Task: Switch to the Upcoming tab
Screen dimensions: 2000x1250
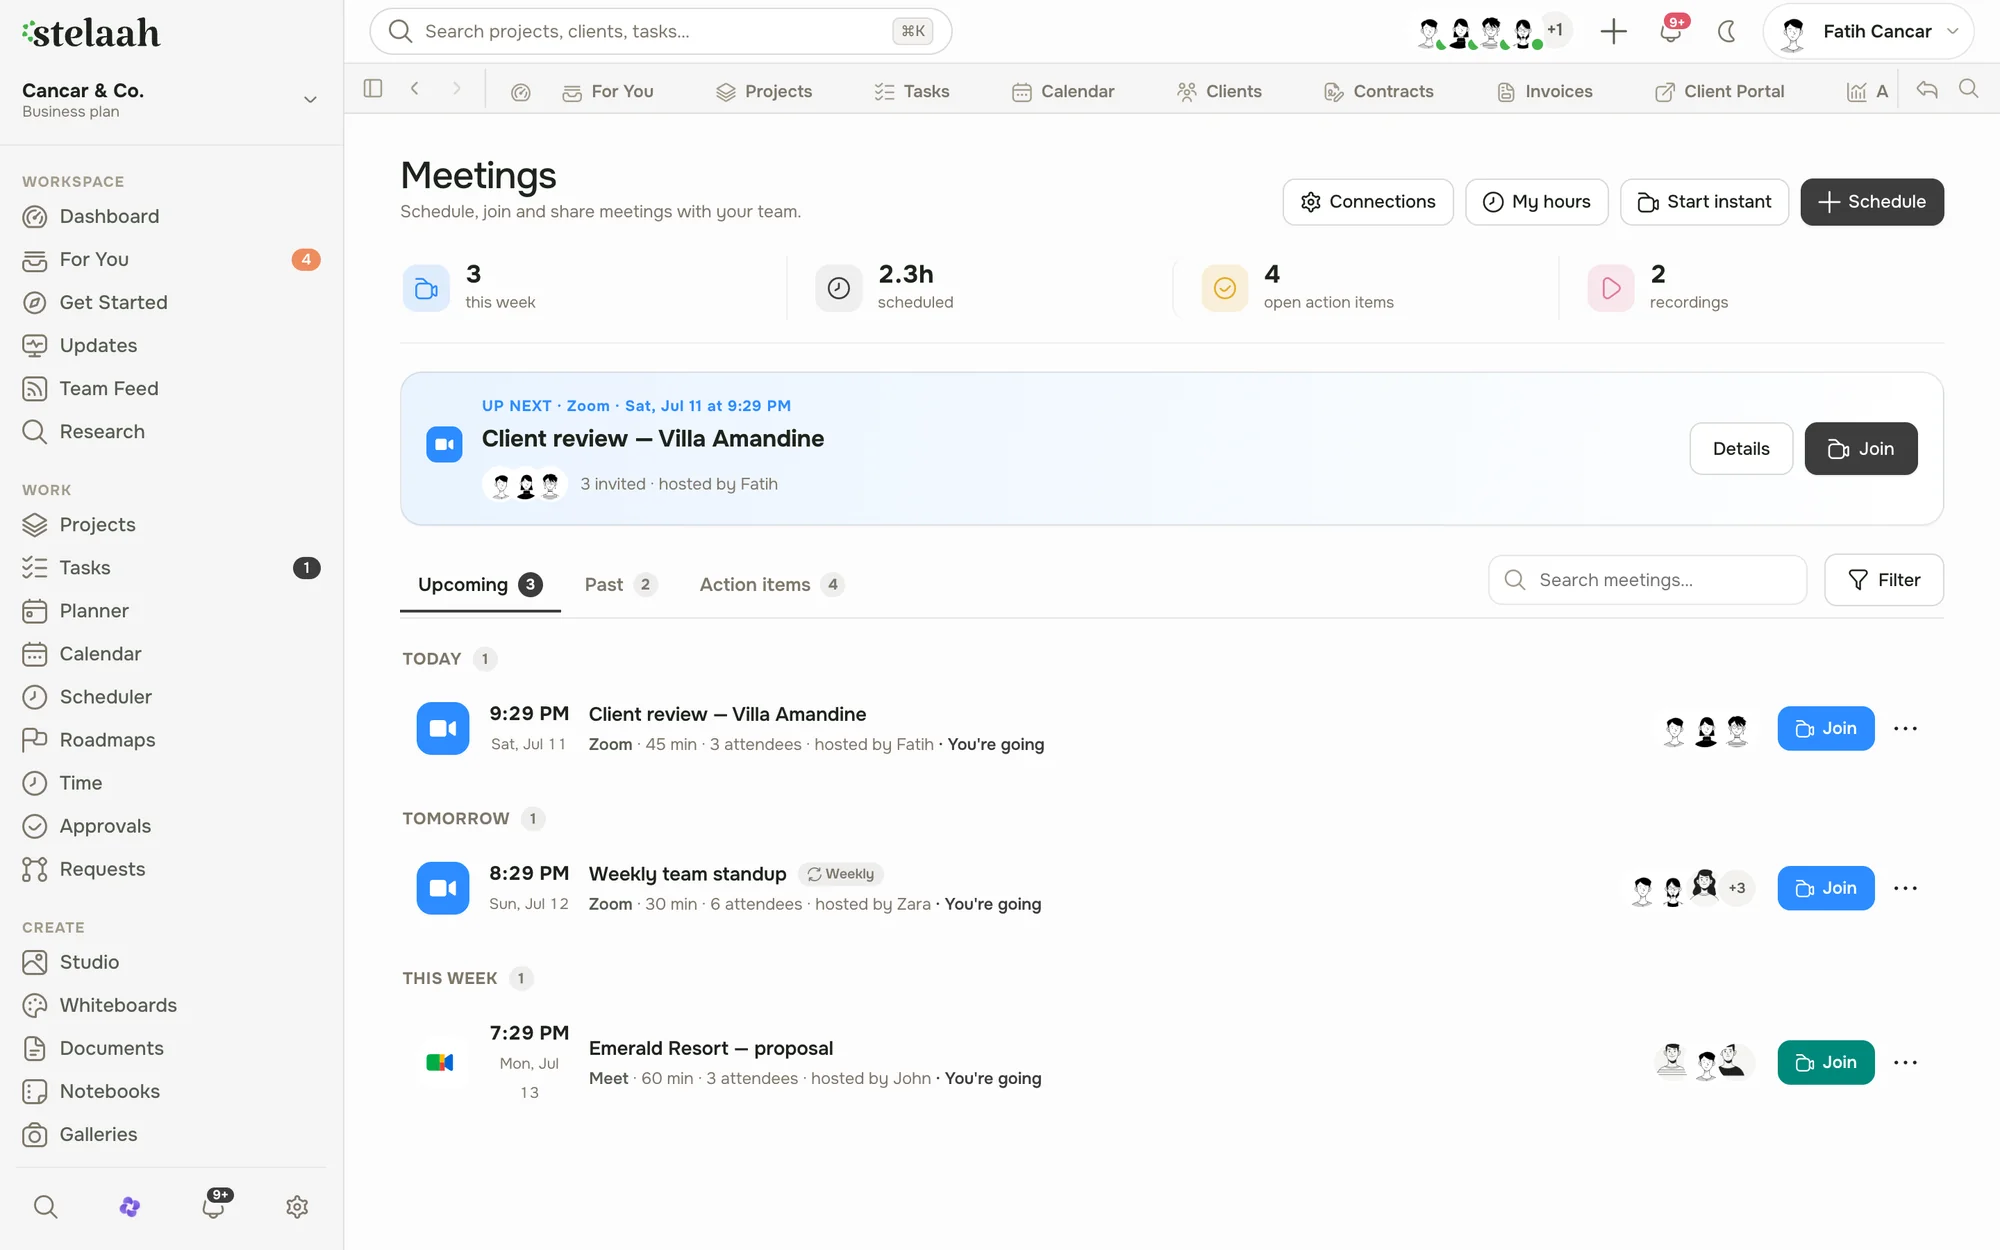Action: click(x=480, y=584)
